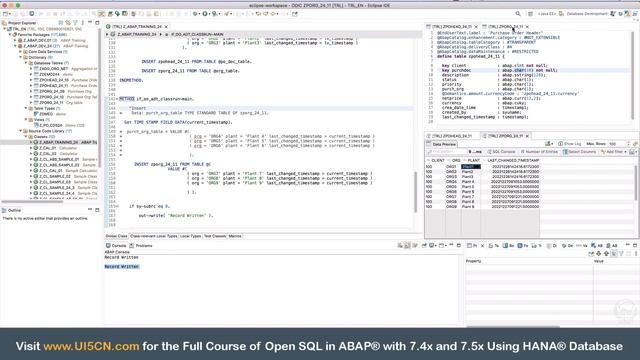Open the Problems view tab
The width and height of the screenshot is (640, 360).
141,246
